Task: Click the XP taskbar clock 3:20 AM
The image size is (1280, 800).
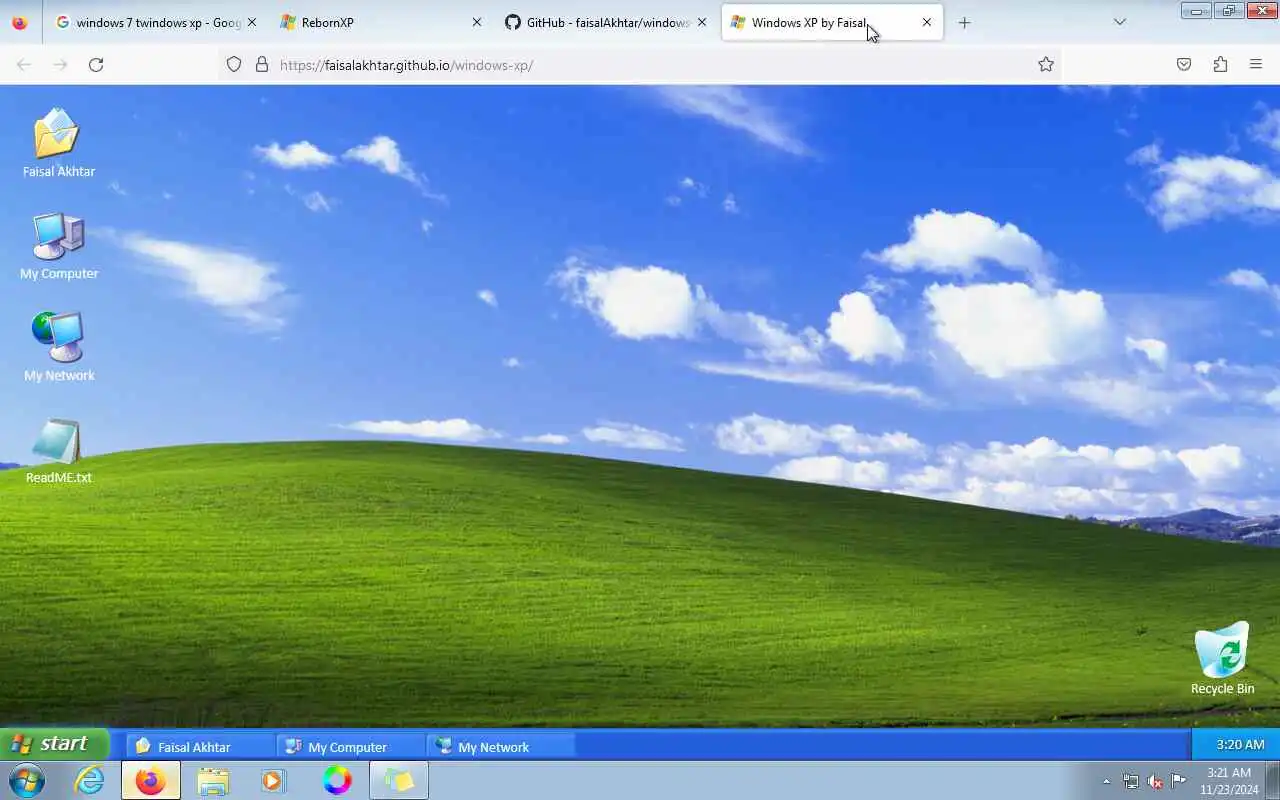Action: click(1240, 744)
